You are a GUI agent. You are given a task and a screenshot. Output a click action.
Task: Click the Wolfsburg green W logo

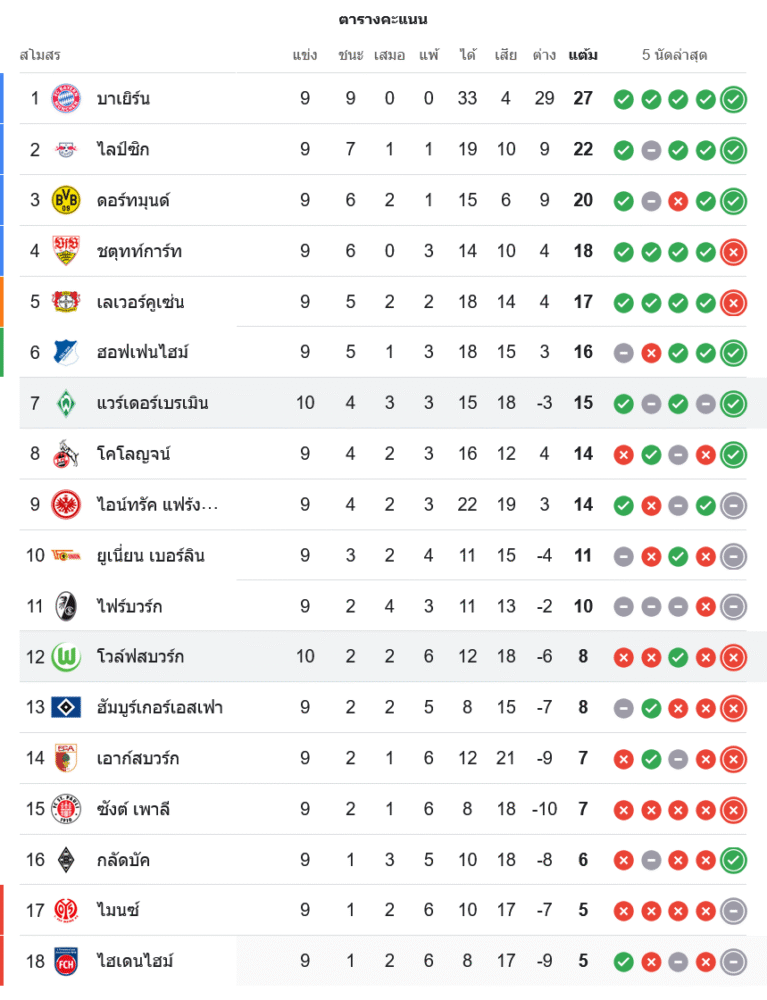click(66, 657)
